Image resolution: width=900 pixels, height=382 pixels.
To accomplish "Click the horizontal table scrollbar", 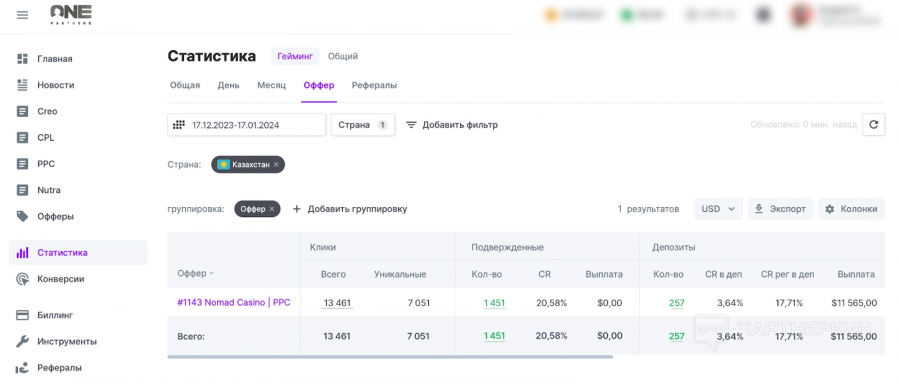I will pyautogui.click(x=390, y=357).
